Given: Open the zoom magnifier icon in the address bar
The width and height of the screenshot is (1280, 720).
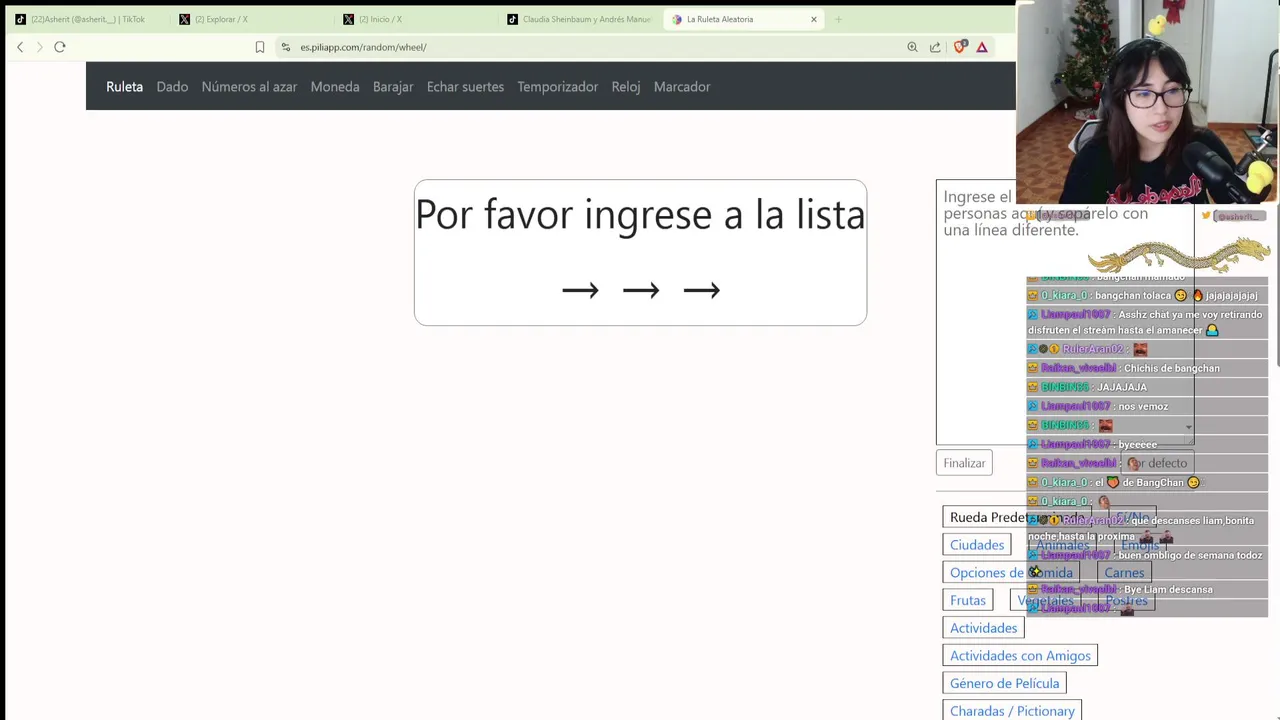Looking at the screenshot, I should point(912,47).
